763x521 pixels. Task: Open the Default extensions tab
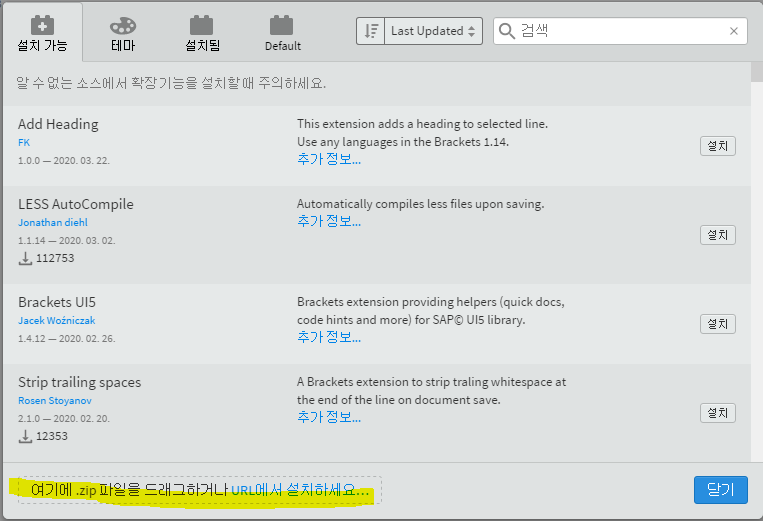(282, 33)
